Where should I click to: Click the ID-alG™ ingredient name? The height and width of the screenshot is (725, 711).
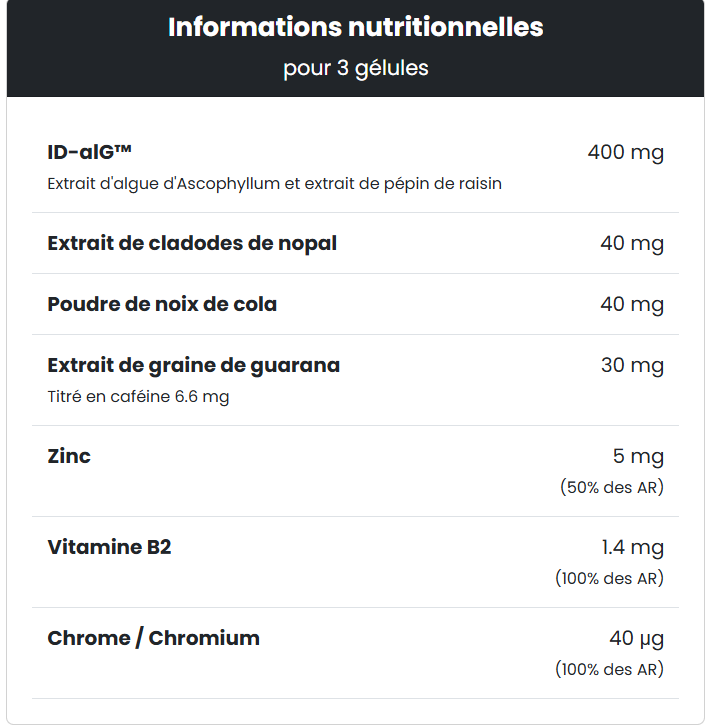[90, 152]
